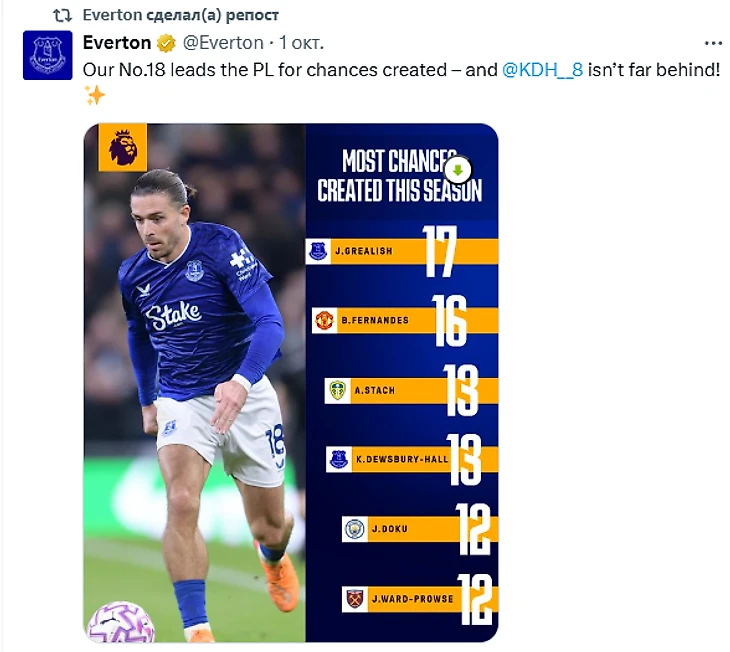Click the Everton crest beside K.Dewsbury-Hall
This screenshot has height=652, width=730.
[340, 459]
